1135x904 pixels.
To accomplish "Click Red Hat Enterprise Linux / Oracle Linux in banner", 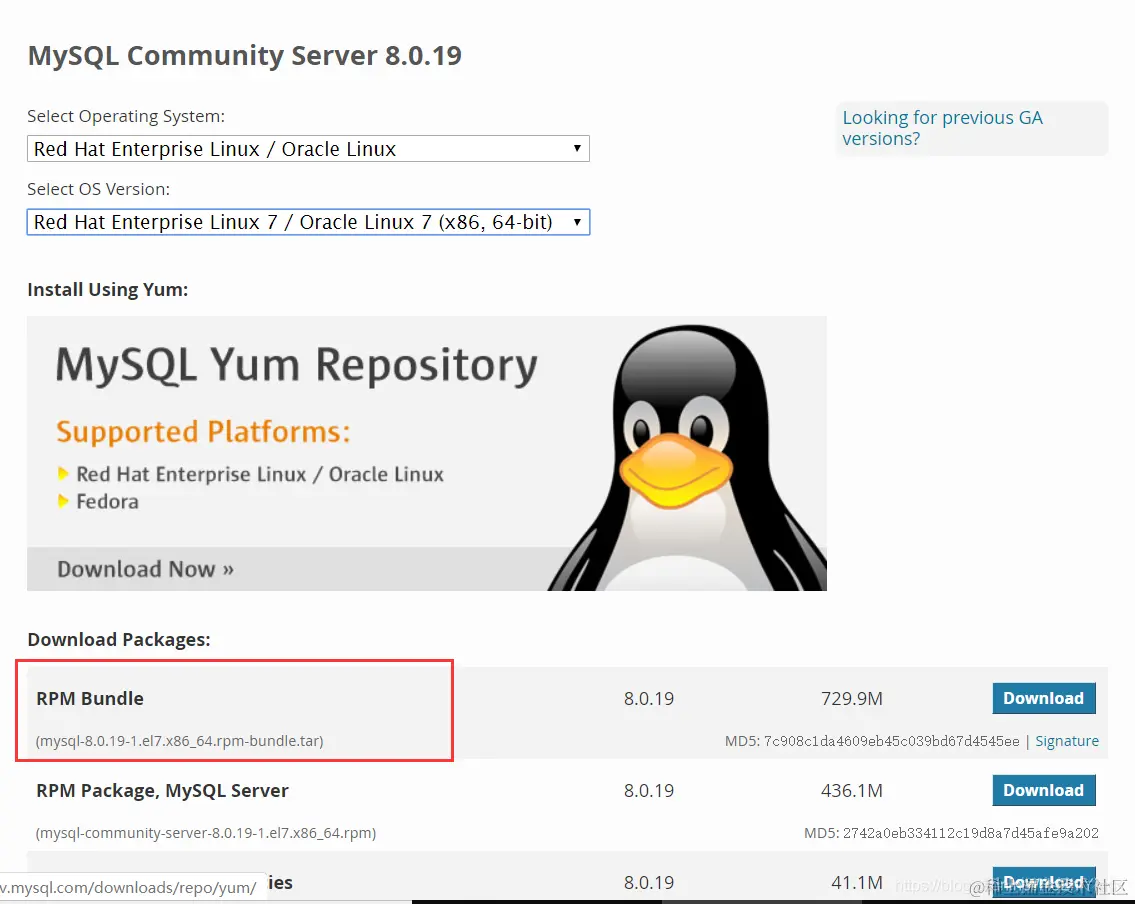I will click(260, 474).
